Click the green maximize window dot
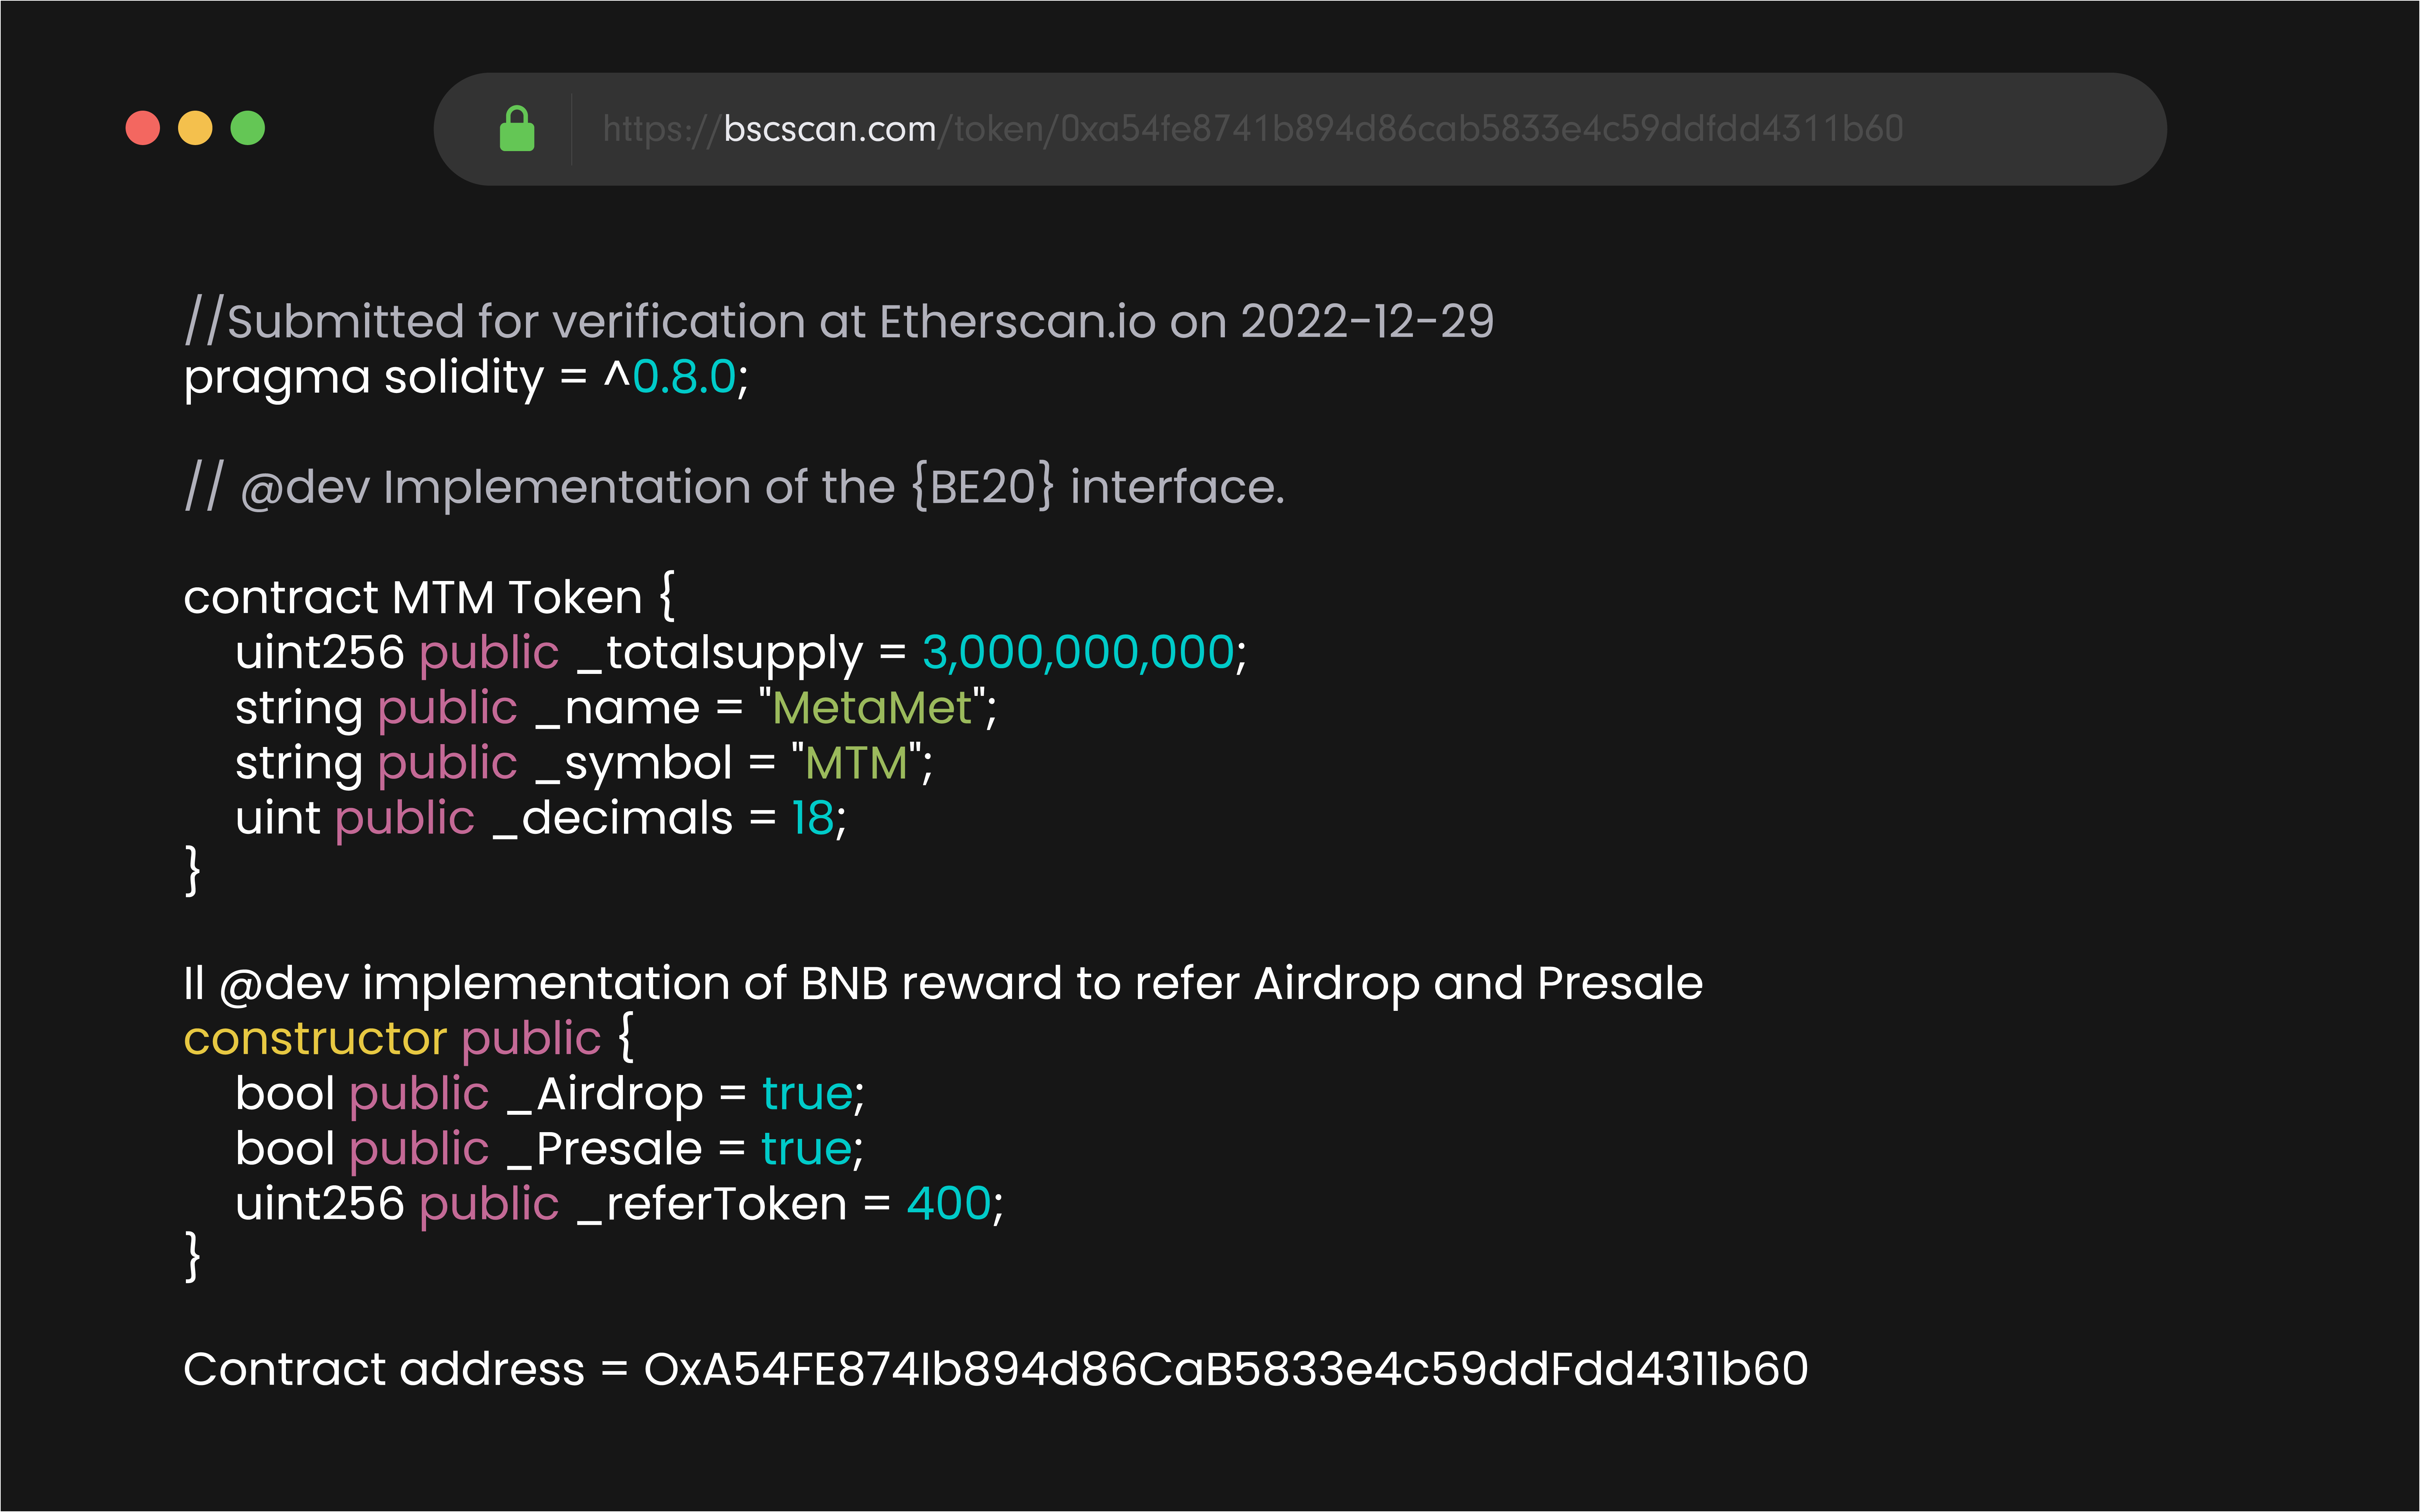Screen dimensions: 2420x1512 click(x=248, y=128)
